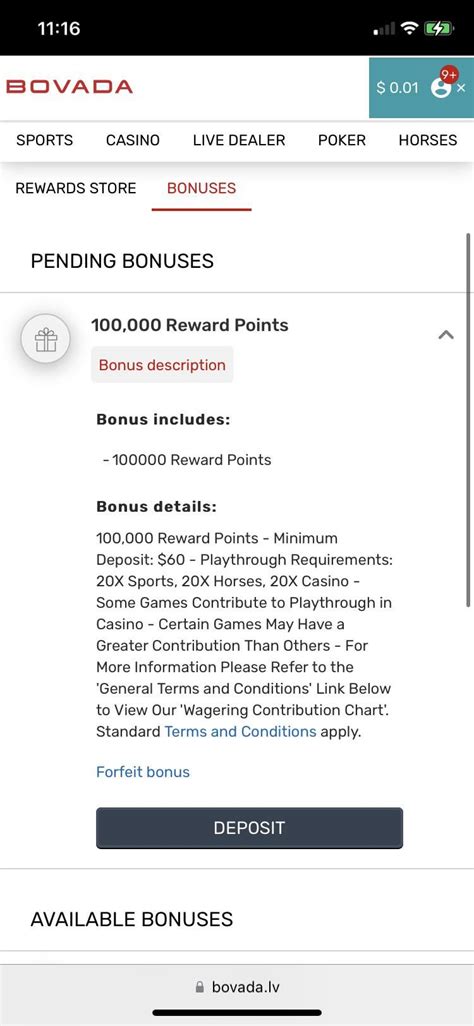Open the Terms and Conditions link
This screenshot has height=1026, width=474.
(x=240, y=732)
